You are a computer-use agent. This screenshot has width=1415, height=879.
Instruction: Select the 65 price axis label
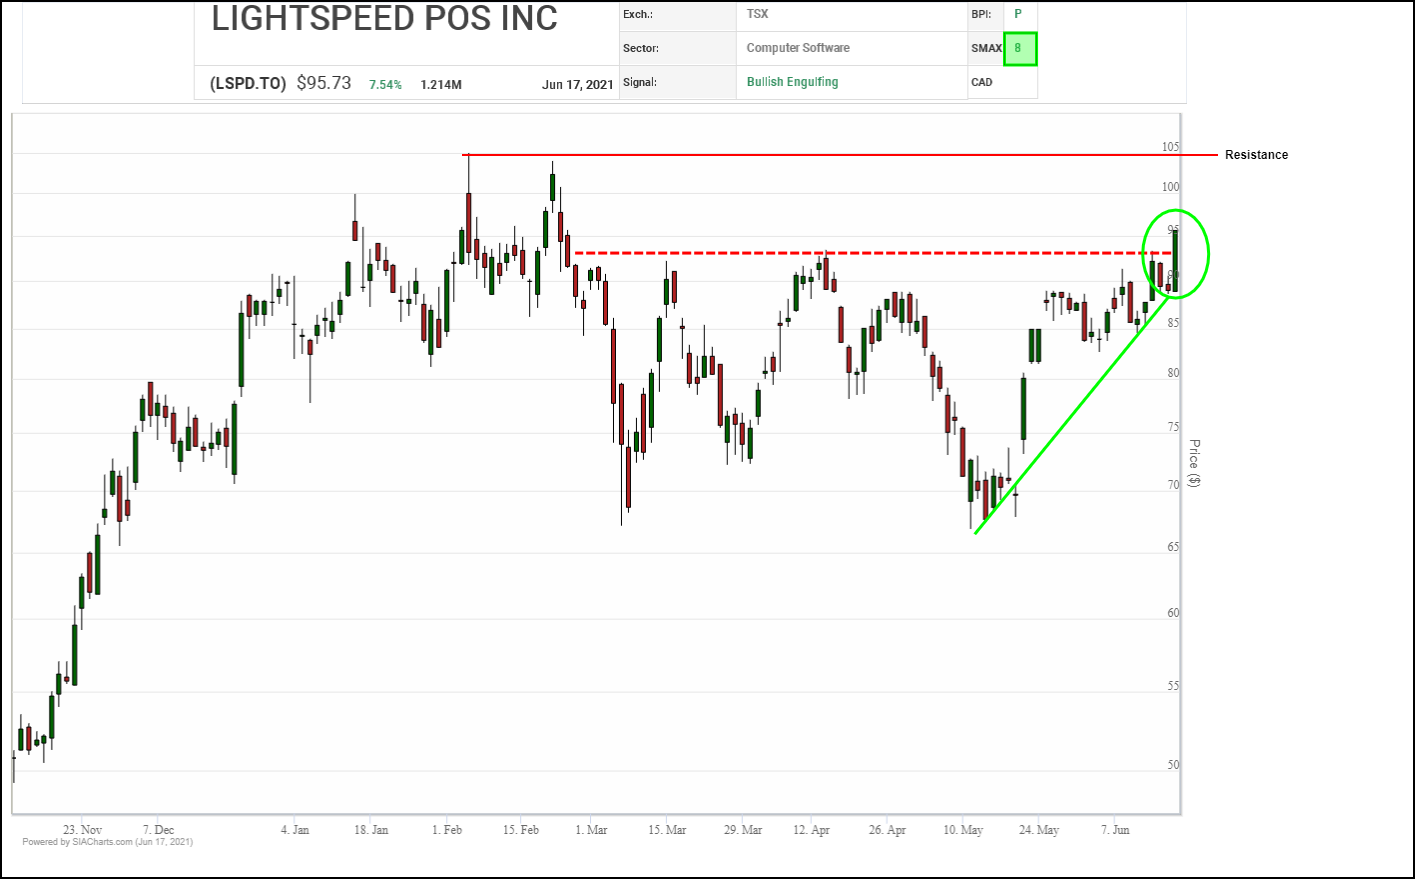(1173, 547)
